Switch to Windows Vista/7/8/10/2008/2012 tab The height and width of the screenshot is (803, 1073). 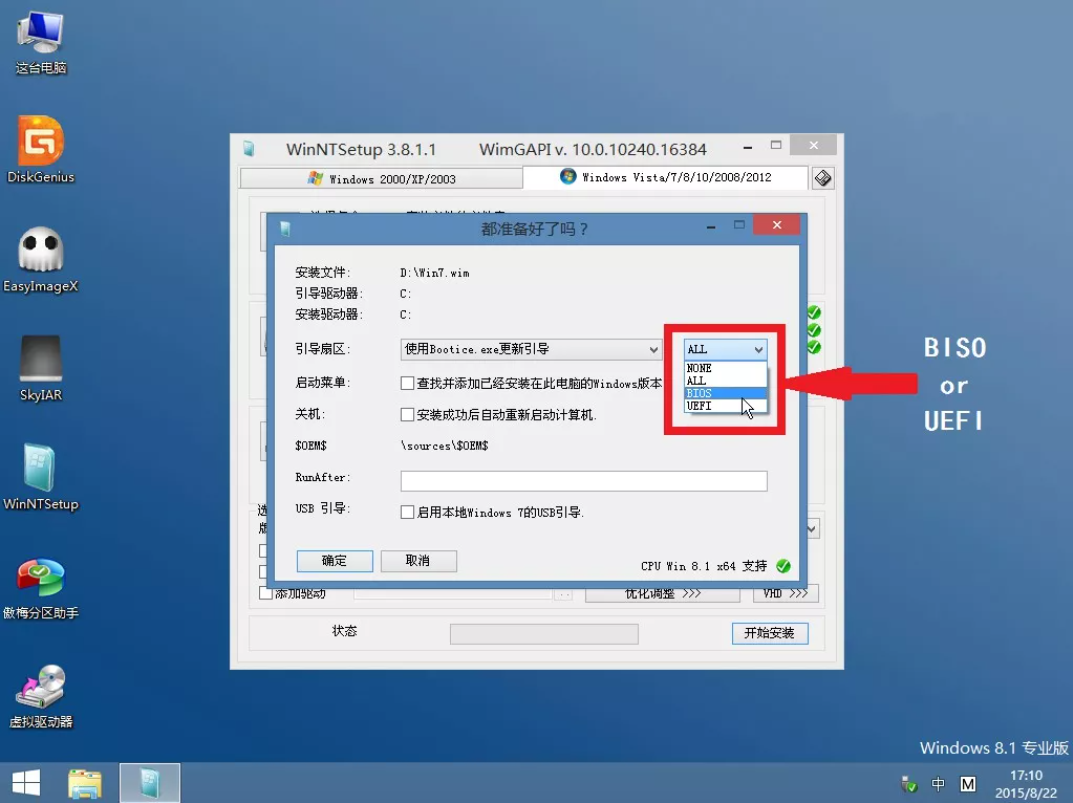pos(665,177)
